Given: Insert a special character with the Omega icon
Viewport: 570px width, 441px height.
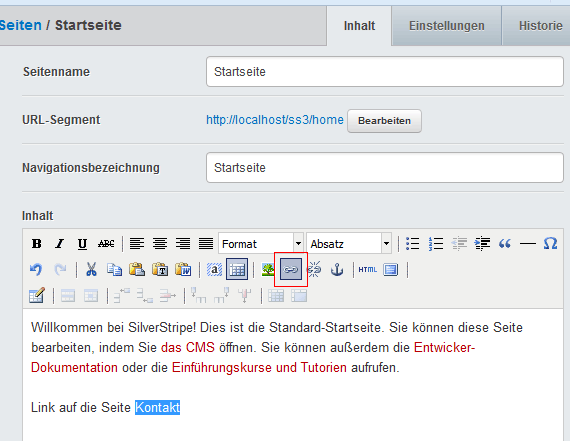Looking at the screenshot, I should (550, 243).
